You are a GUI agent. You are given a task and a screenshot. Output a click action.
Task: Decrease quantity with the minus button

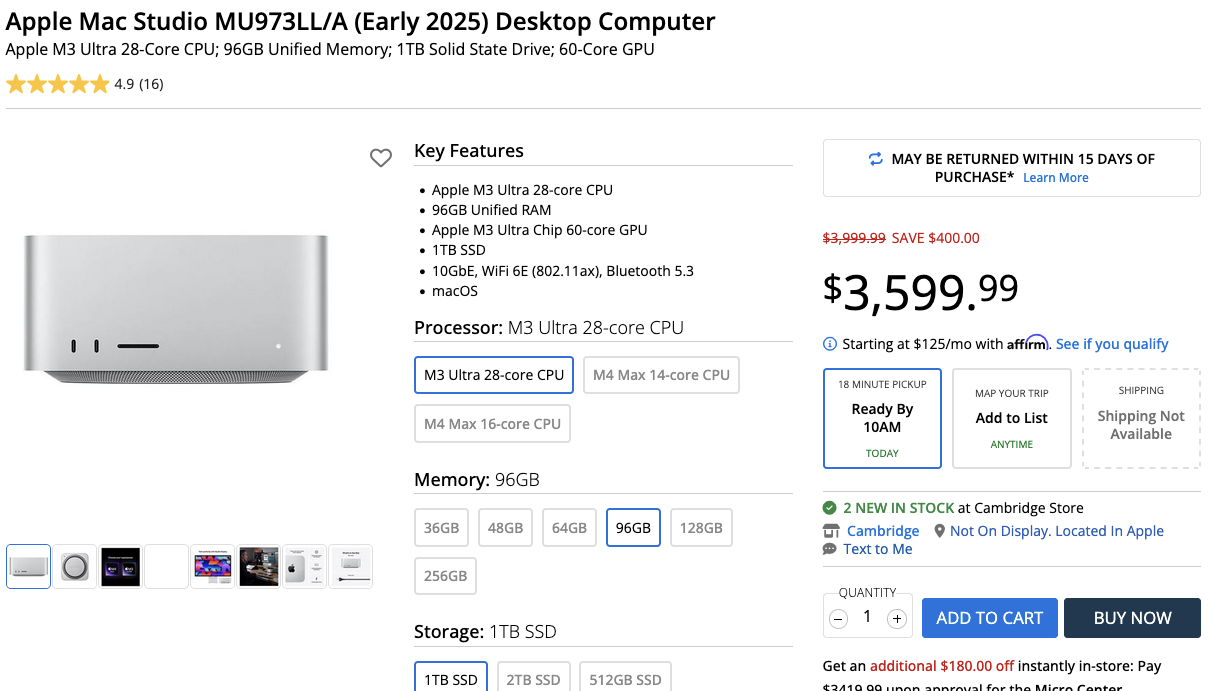839,619
